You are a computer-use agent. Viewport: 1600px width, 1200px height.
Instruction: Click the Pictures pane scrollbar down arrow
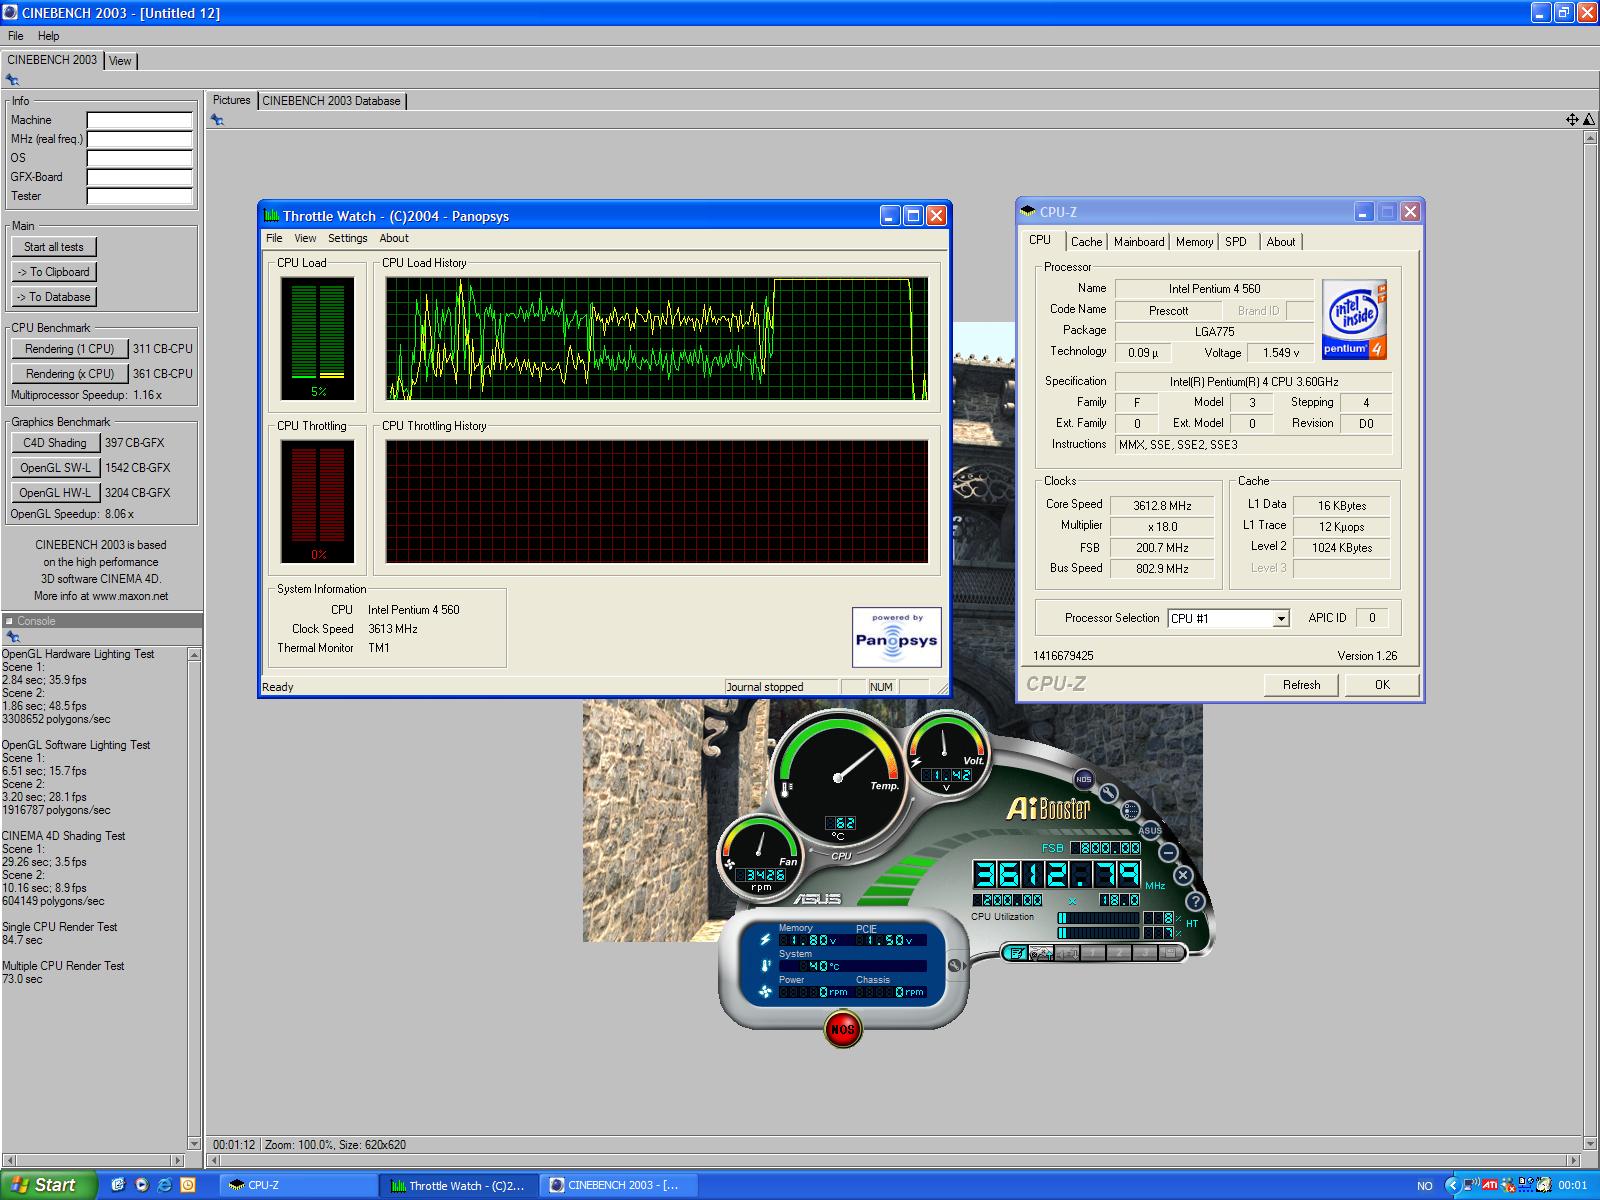point(1591,1144)
